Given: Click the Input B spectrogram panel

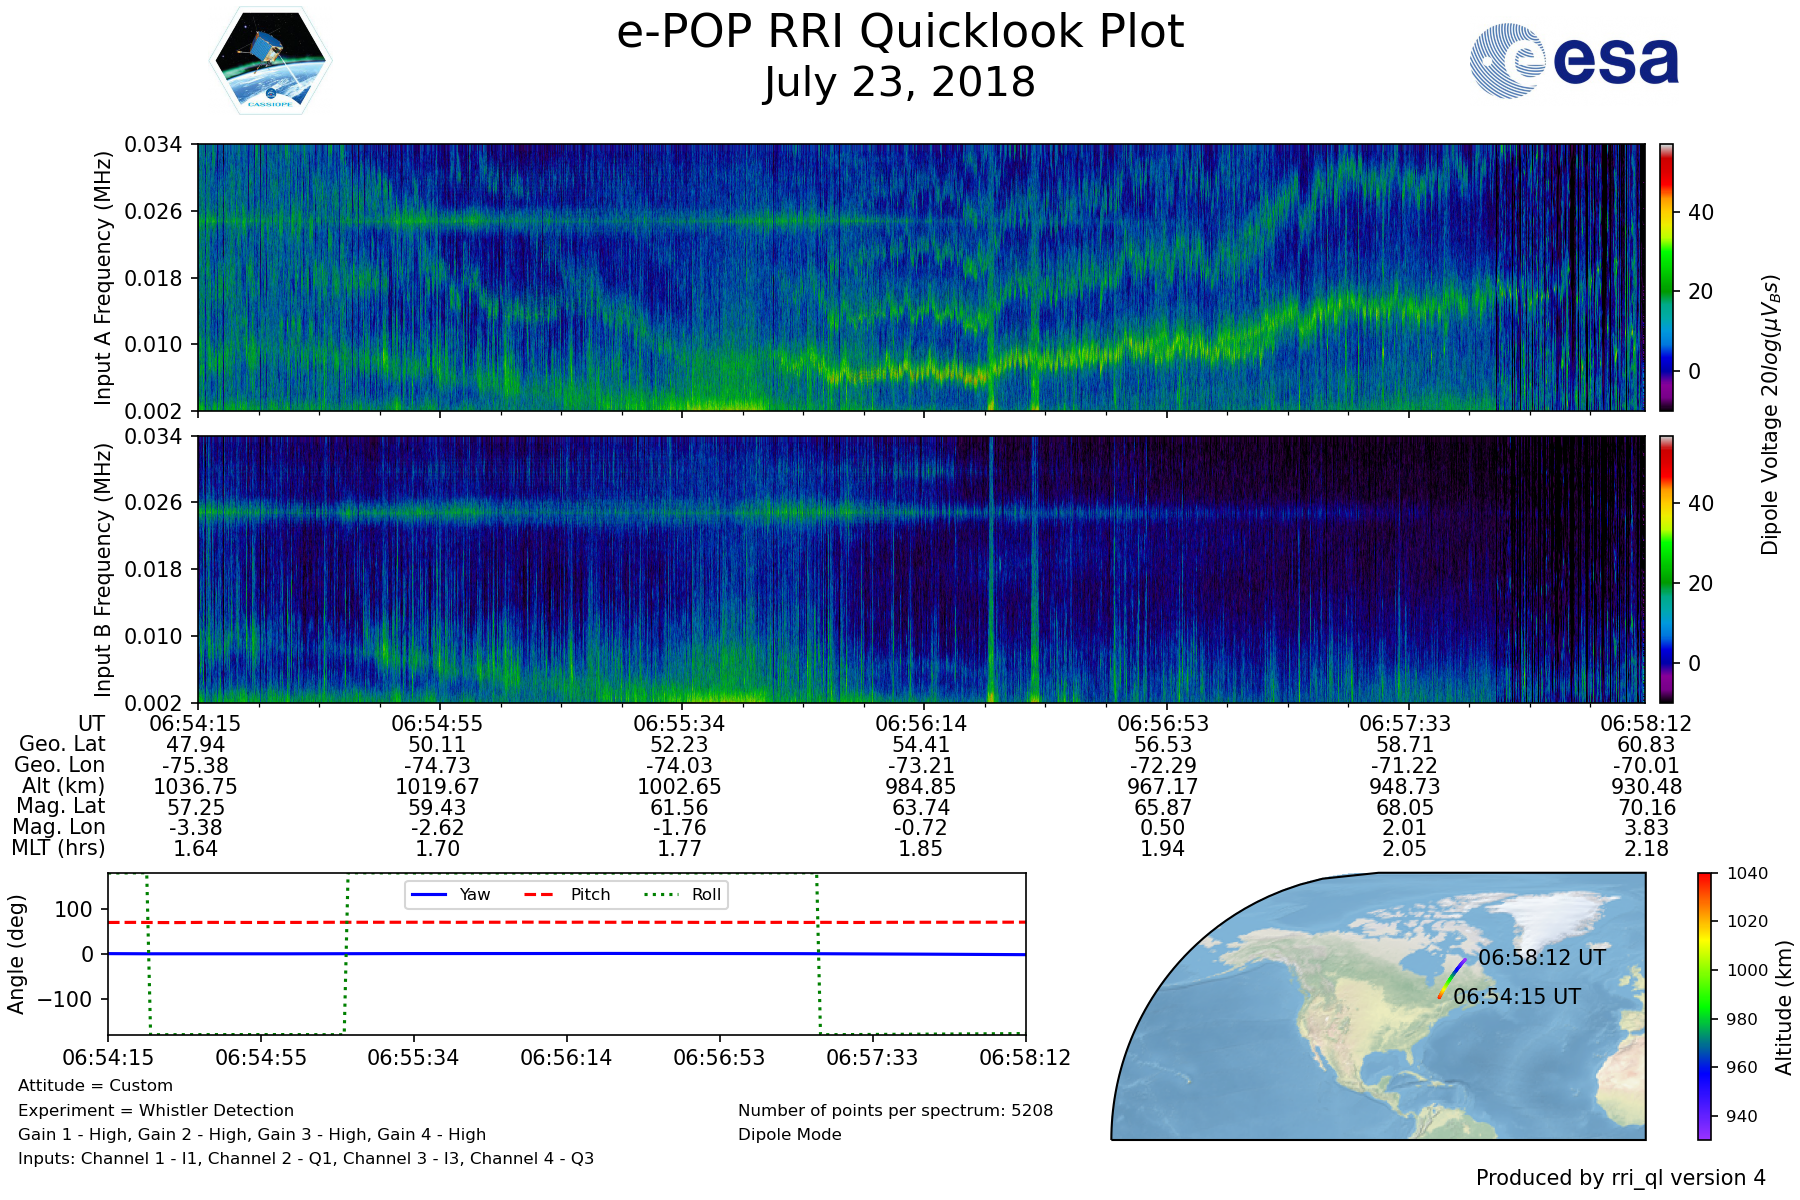Looking at the screenshot, I should [920, 569].
